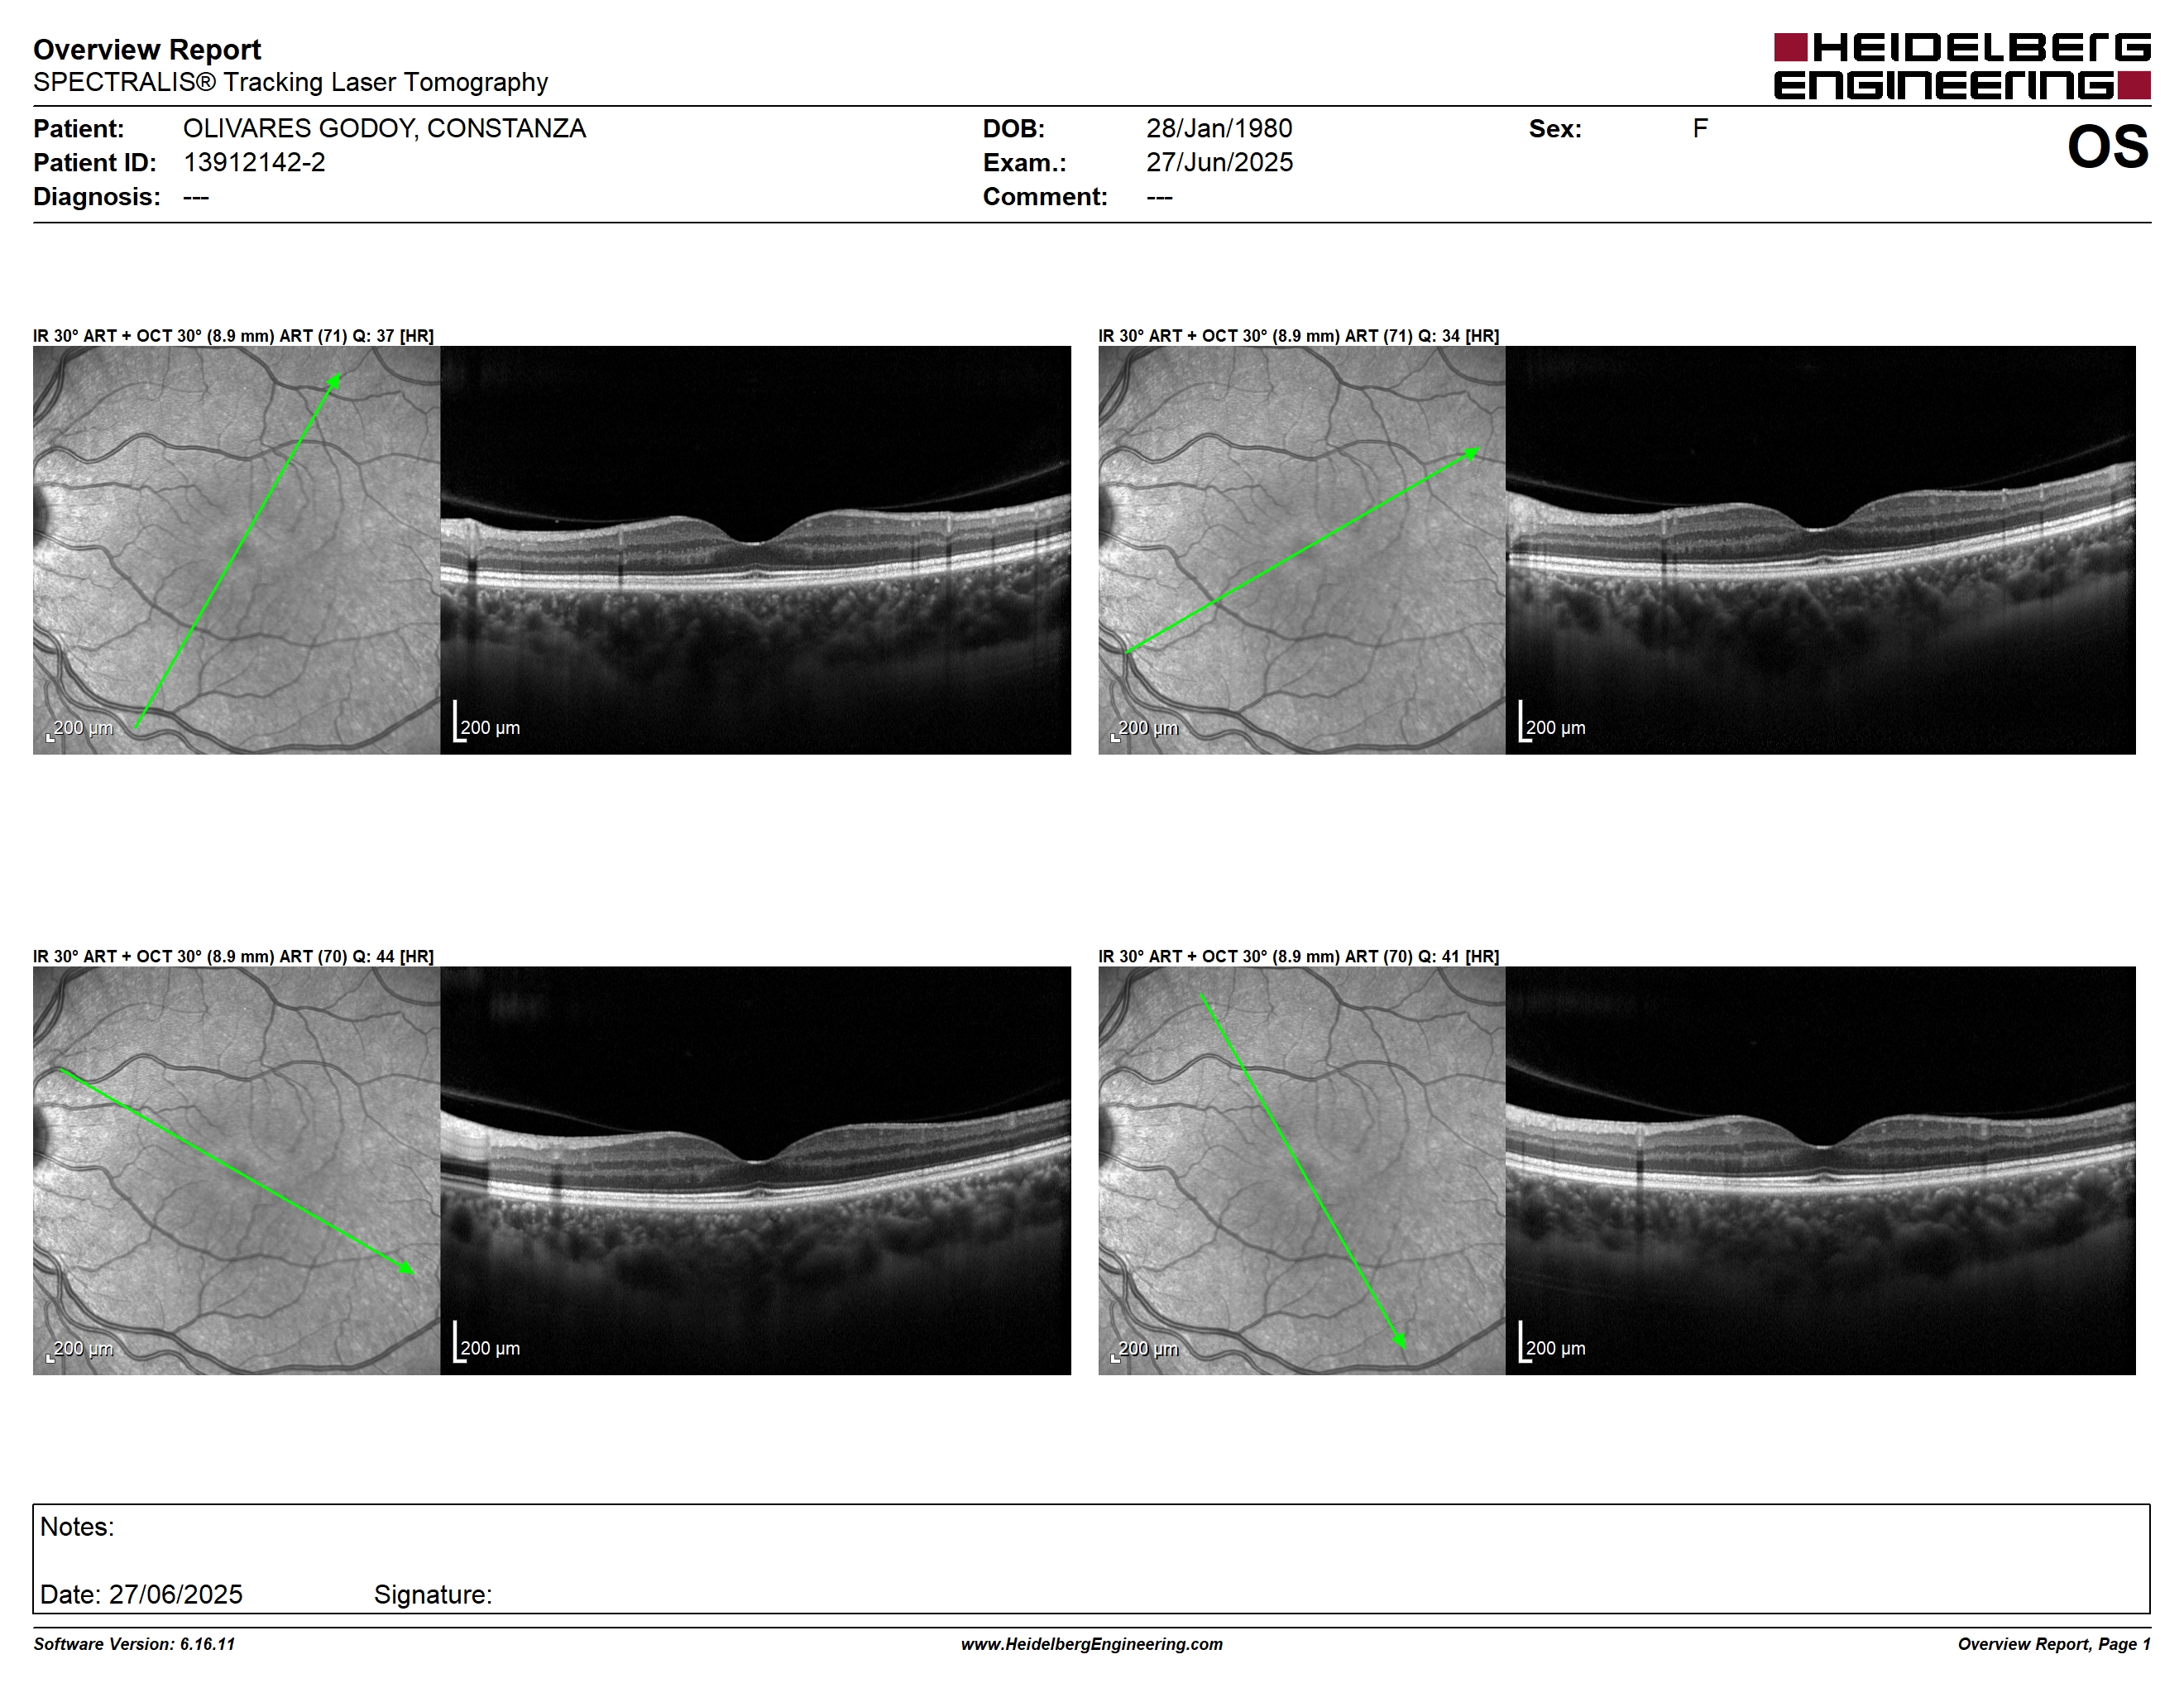Click Software Version: 6.16.11 footer text
This screenshot has width=2184, height=1688.
pos(134,1644)
